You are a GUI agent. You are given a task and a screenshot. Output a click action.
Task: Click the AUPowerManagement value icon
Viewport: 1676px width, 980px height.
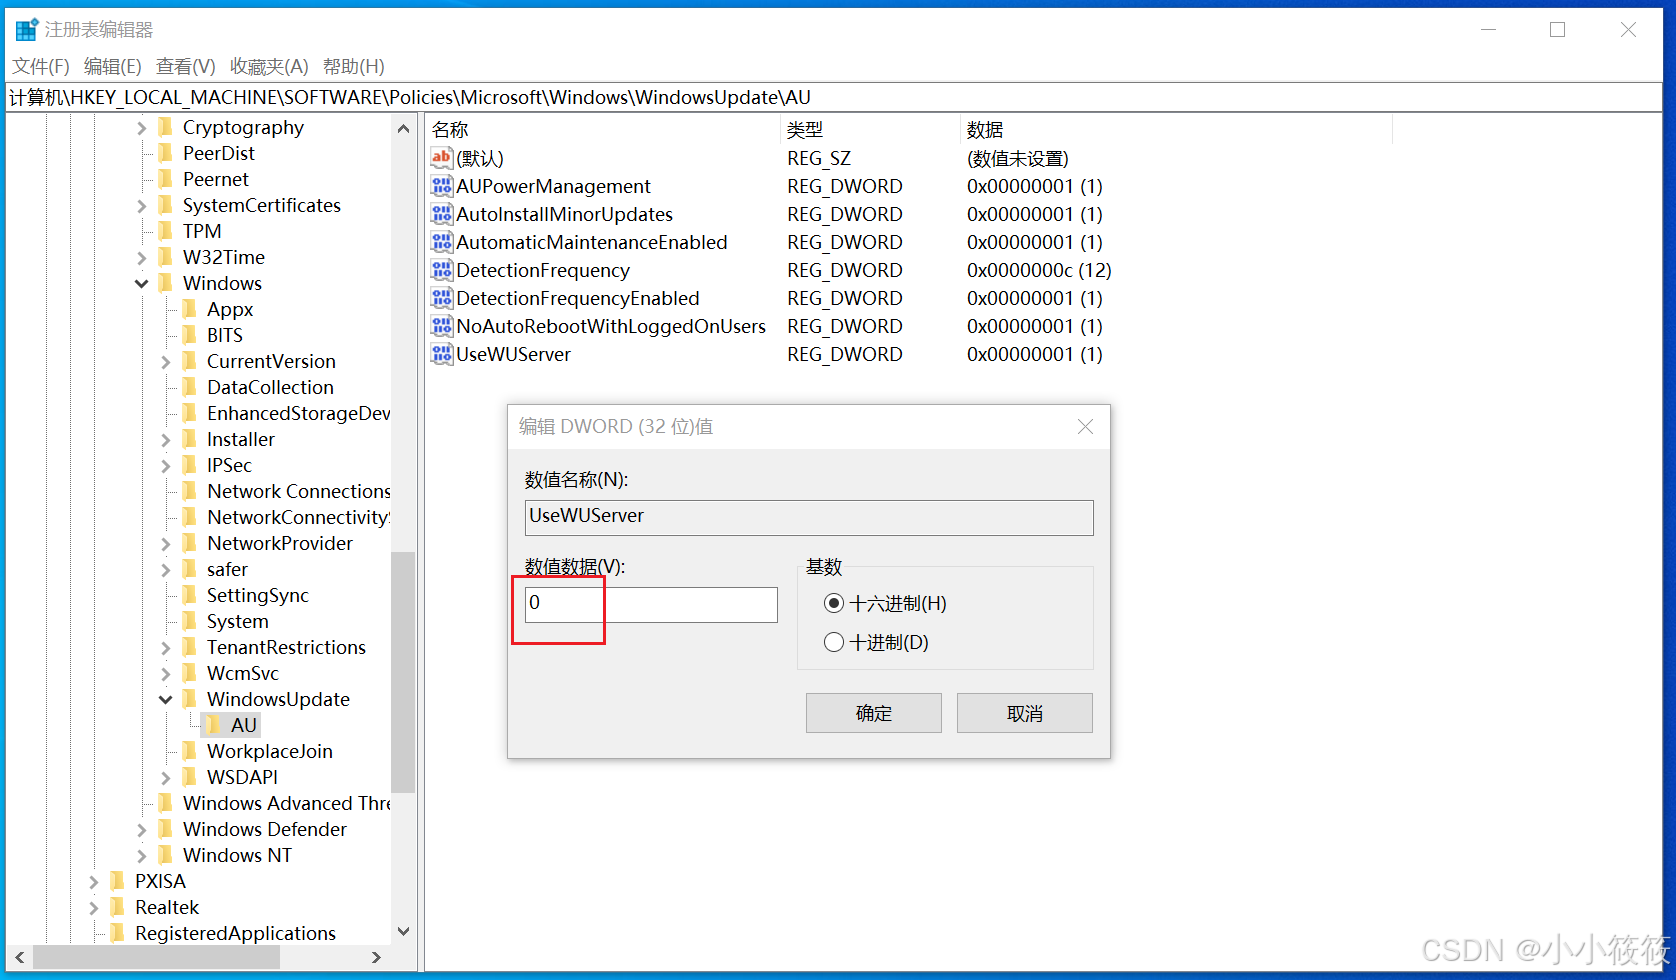coord(441,186)
